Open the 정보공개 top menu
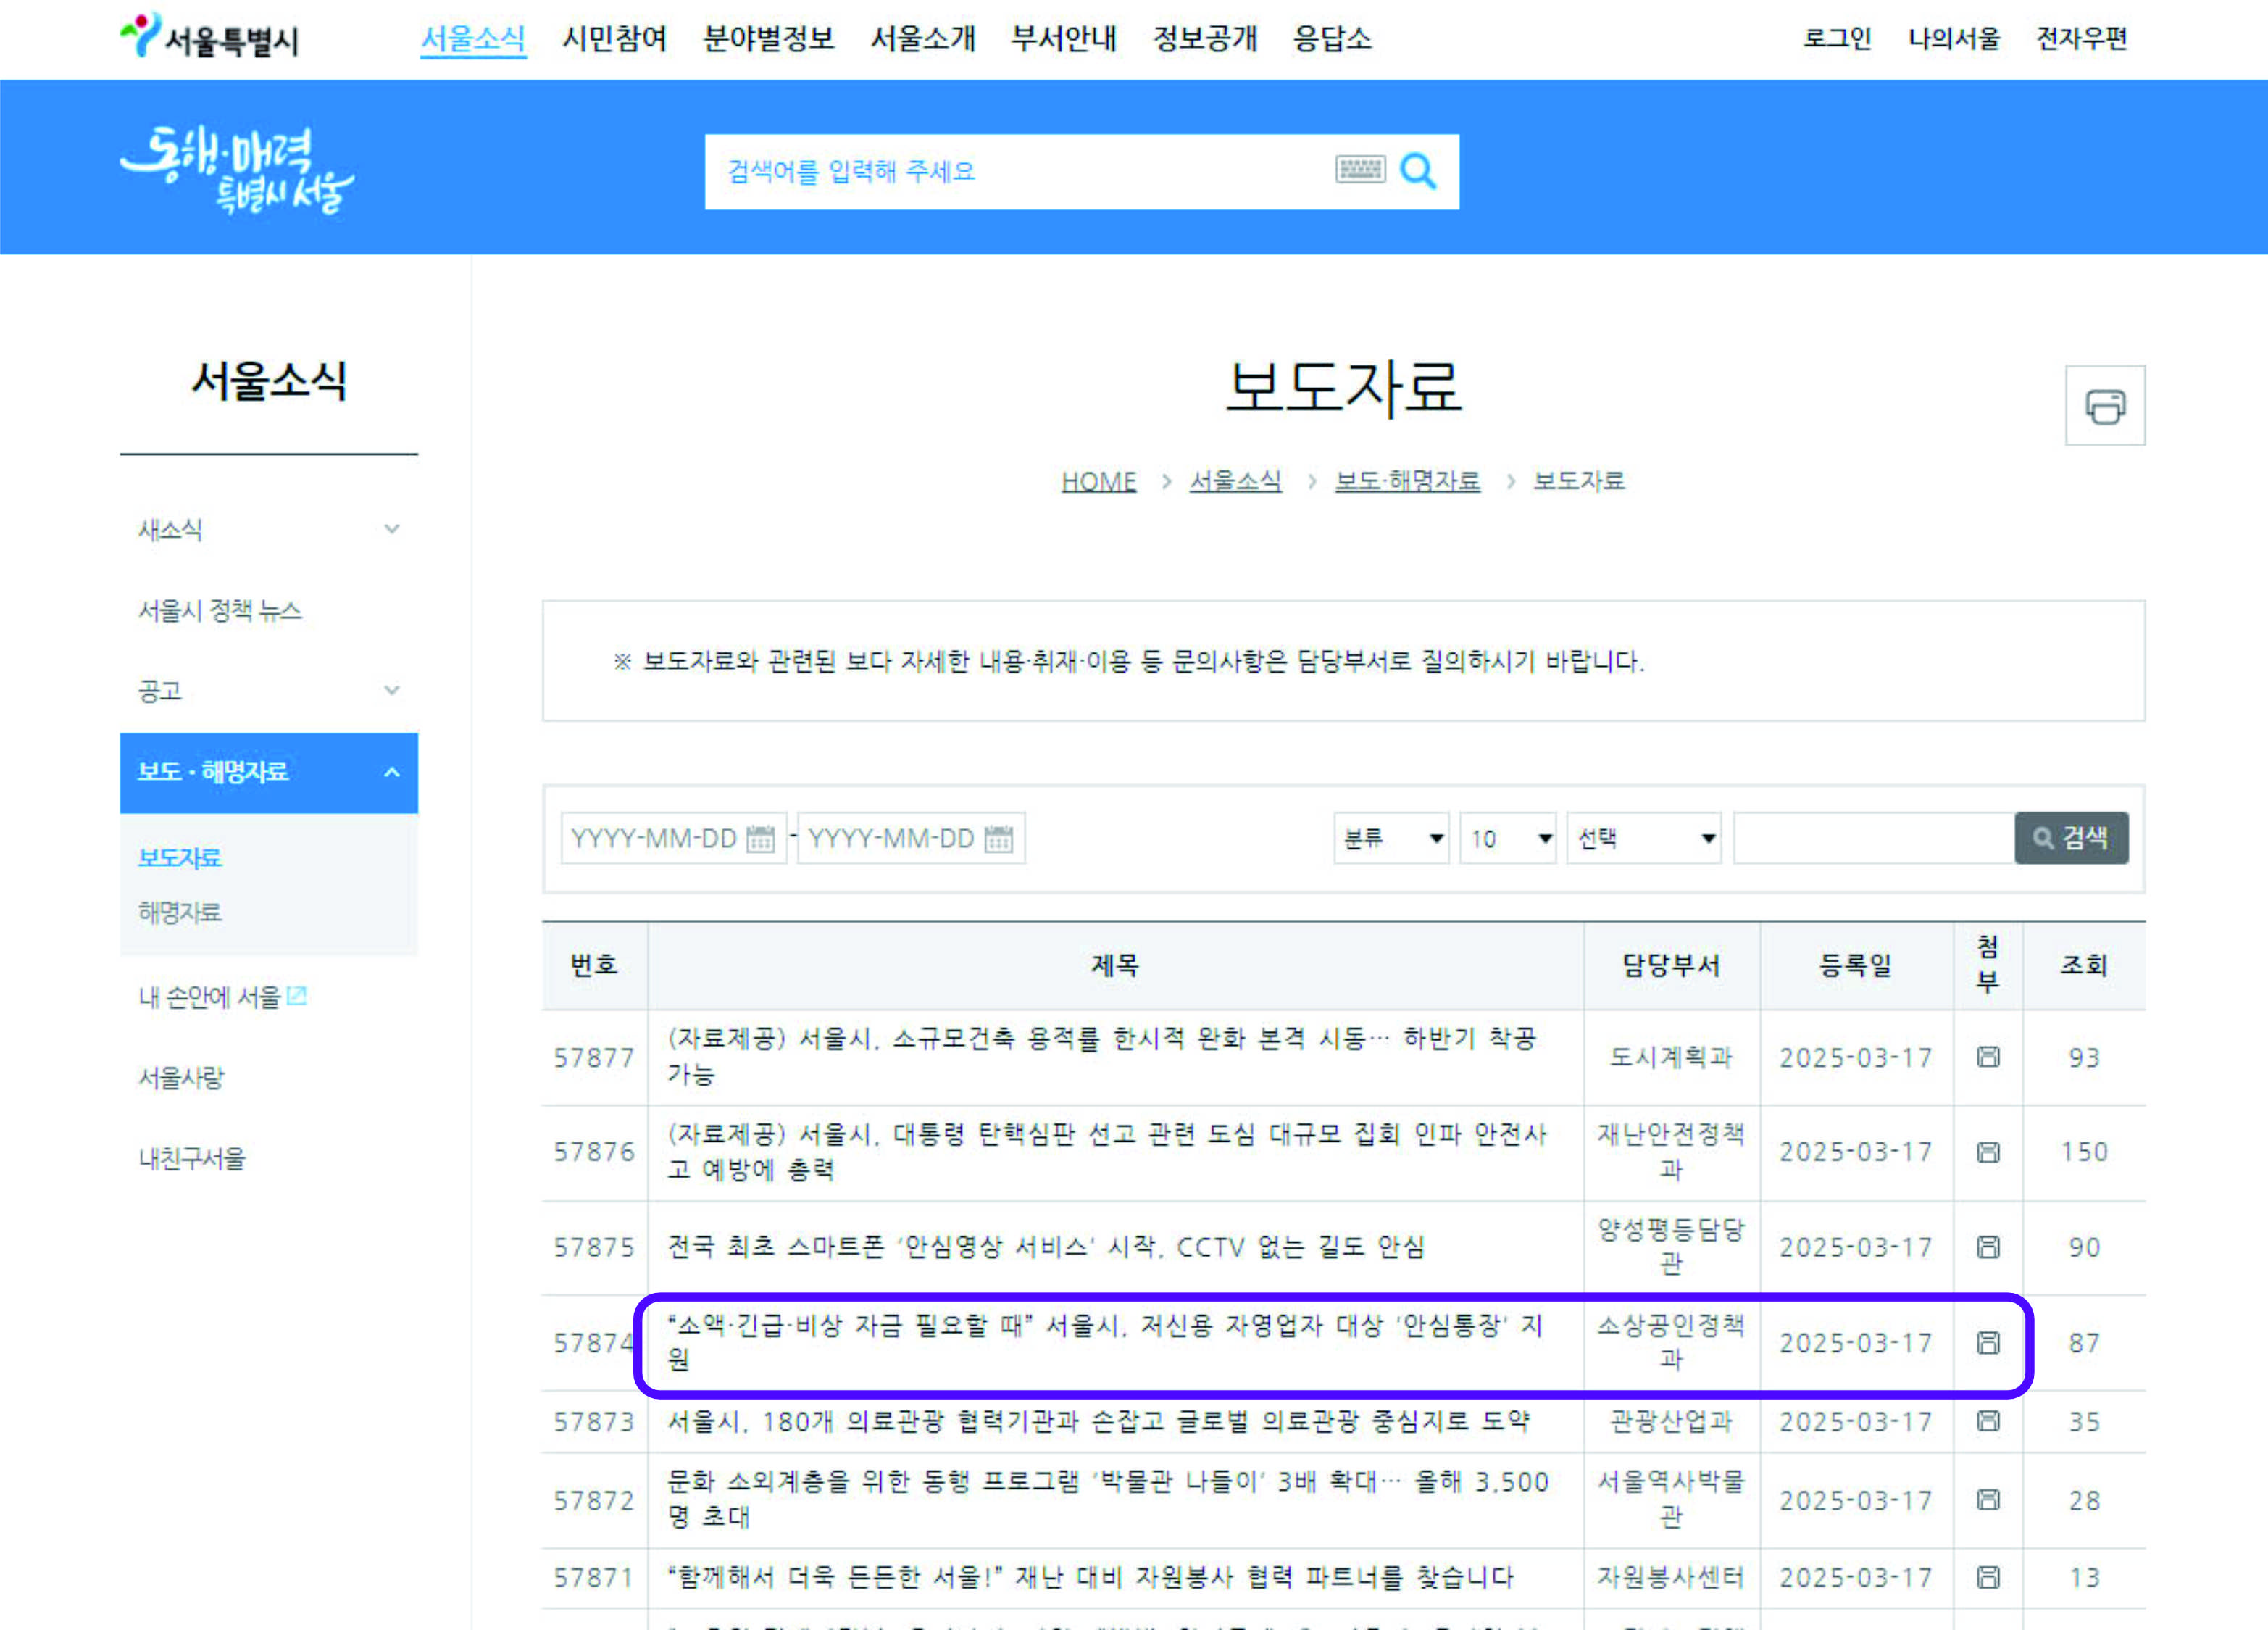Viewport: 2268px width, 1630px height. (x=1204, y=39)
